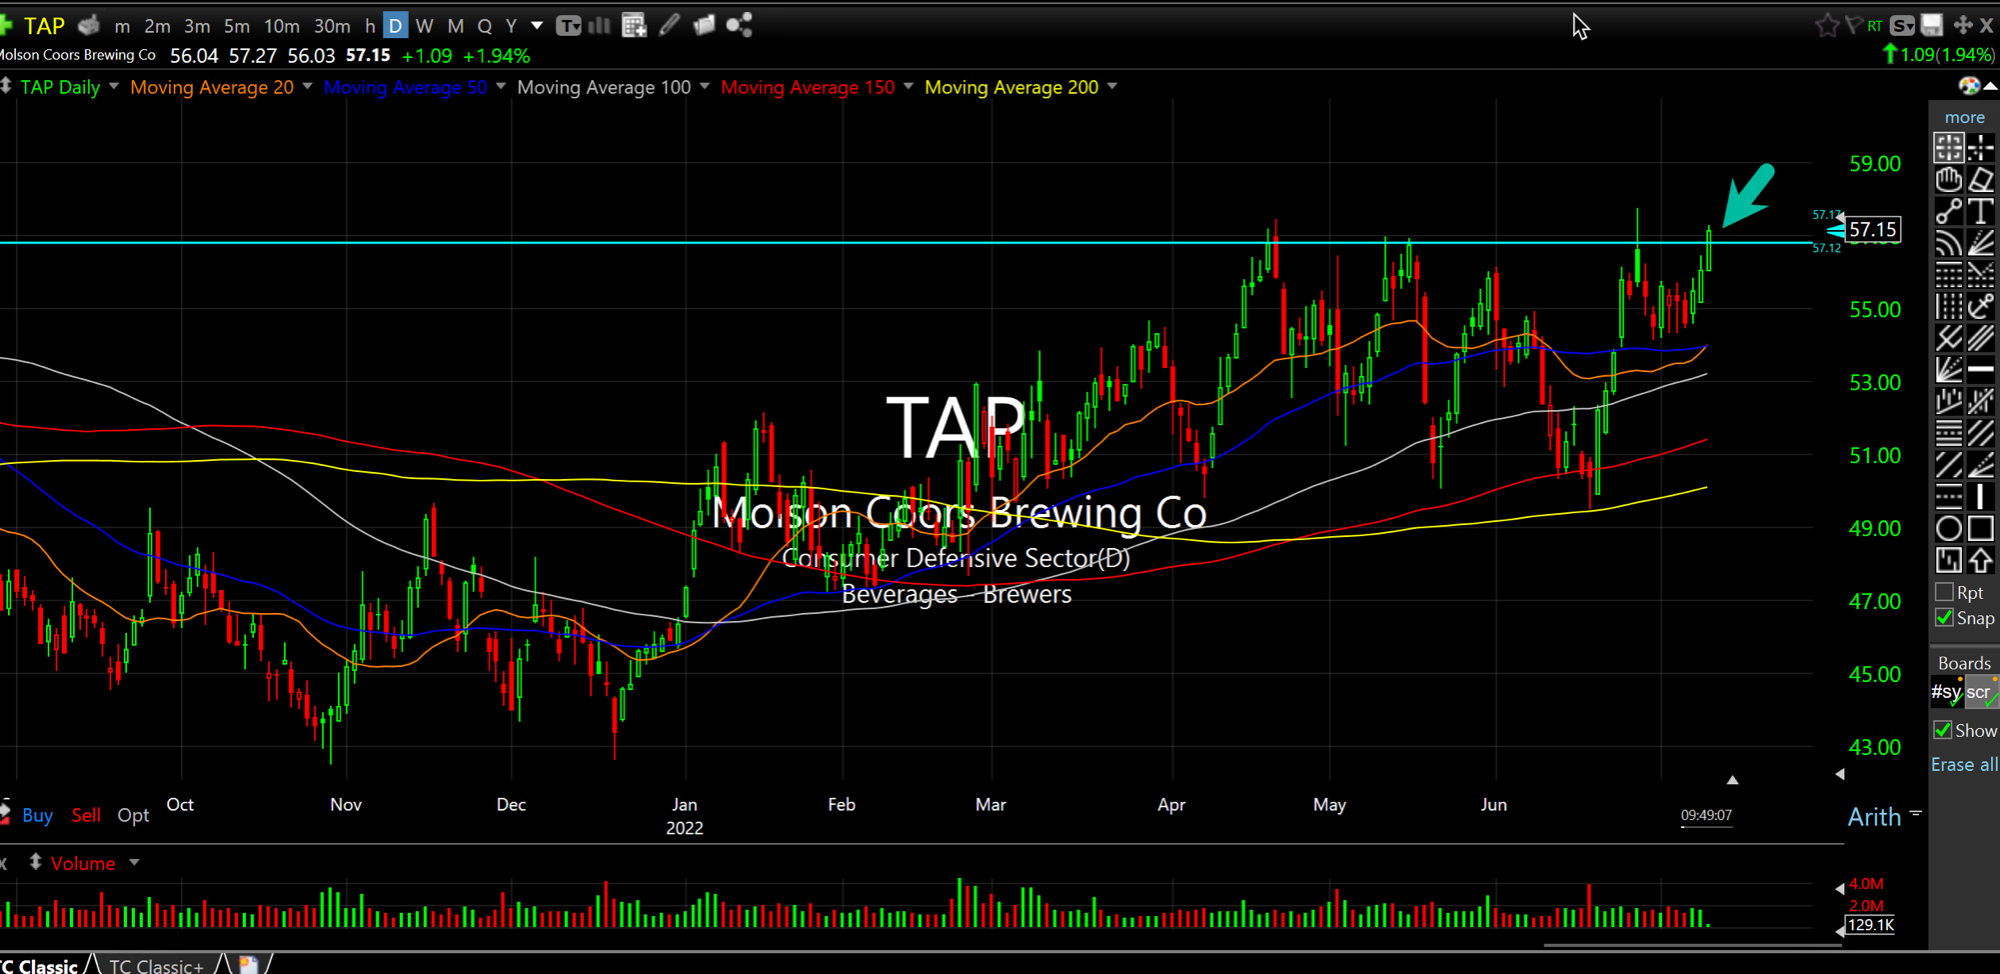Click the Opt options button

[x=133, y=815]
